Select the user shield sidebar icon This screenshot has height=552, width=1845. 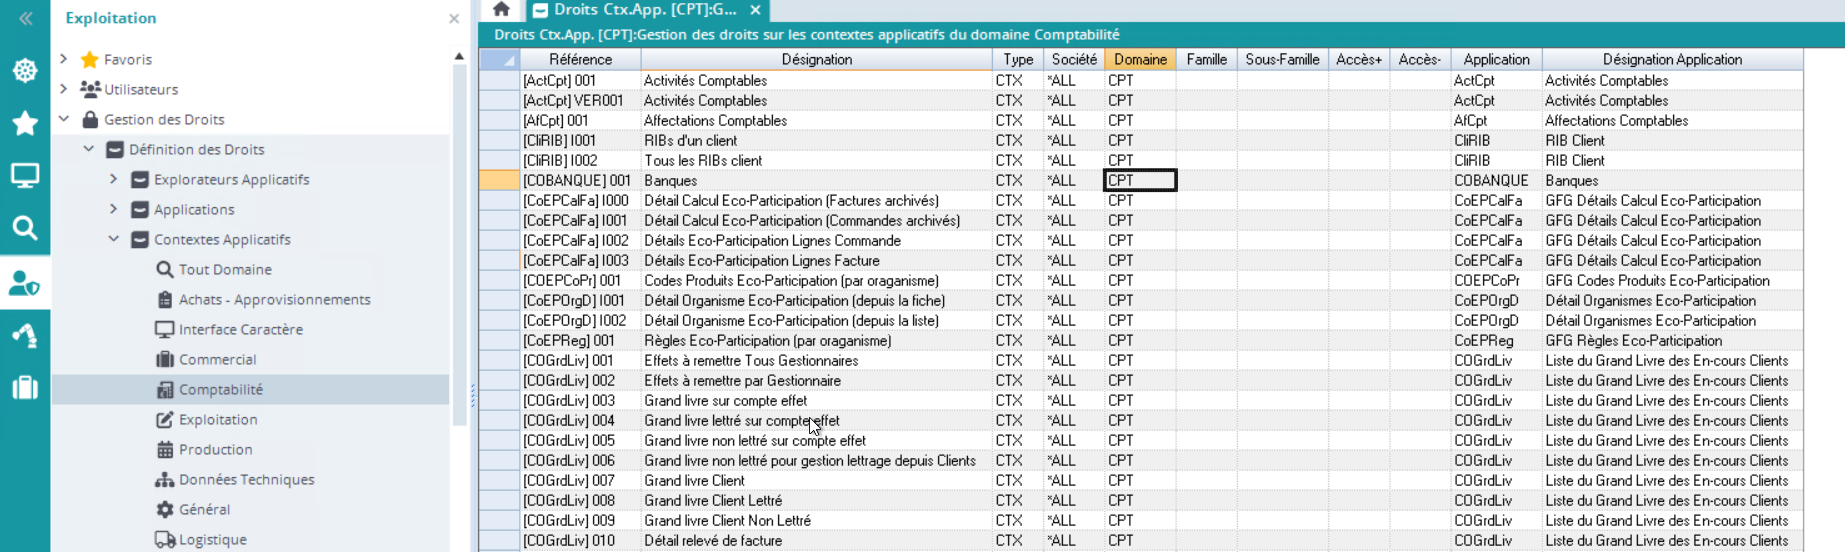click(25, 284)
